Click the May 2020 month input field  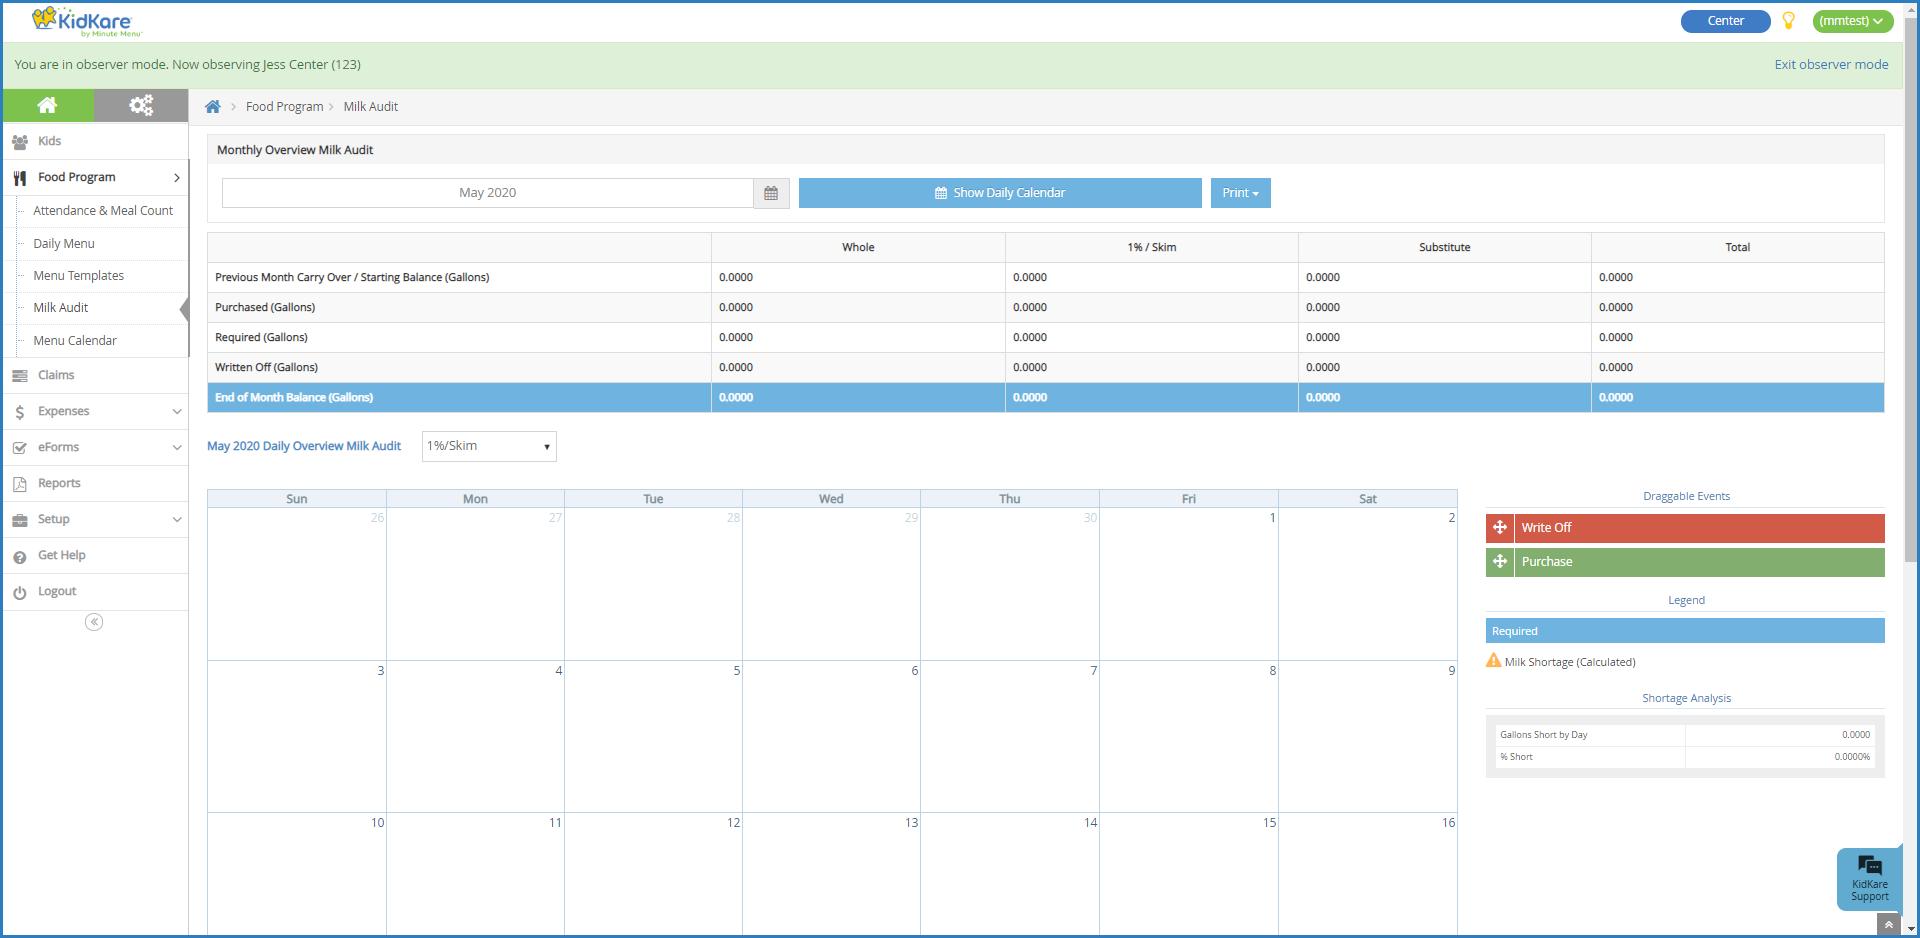488,193
